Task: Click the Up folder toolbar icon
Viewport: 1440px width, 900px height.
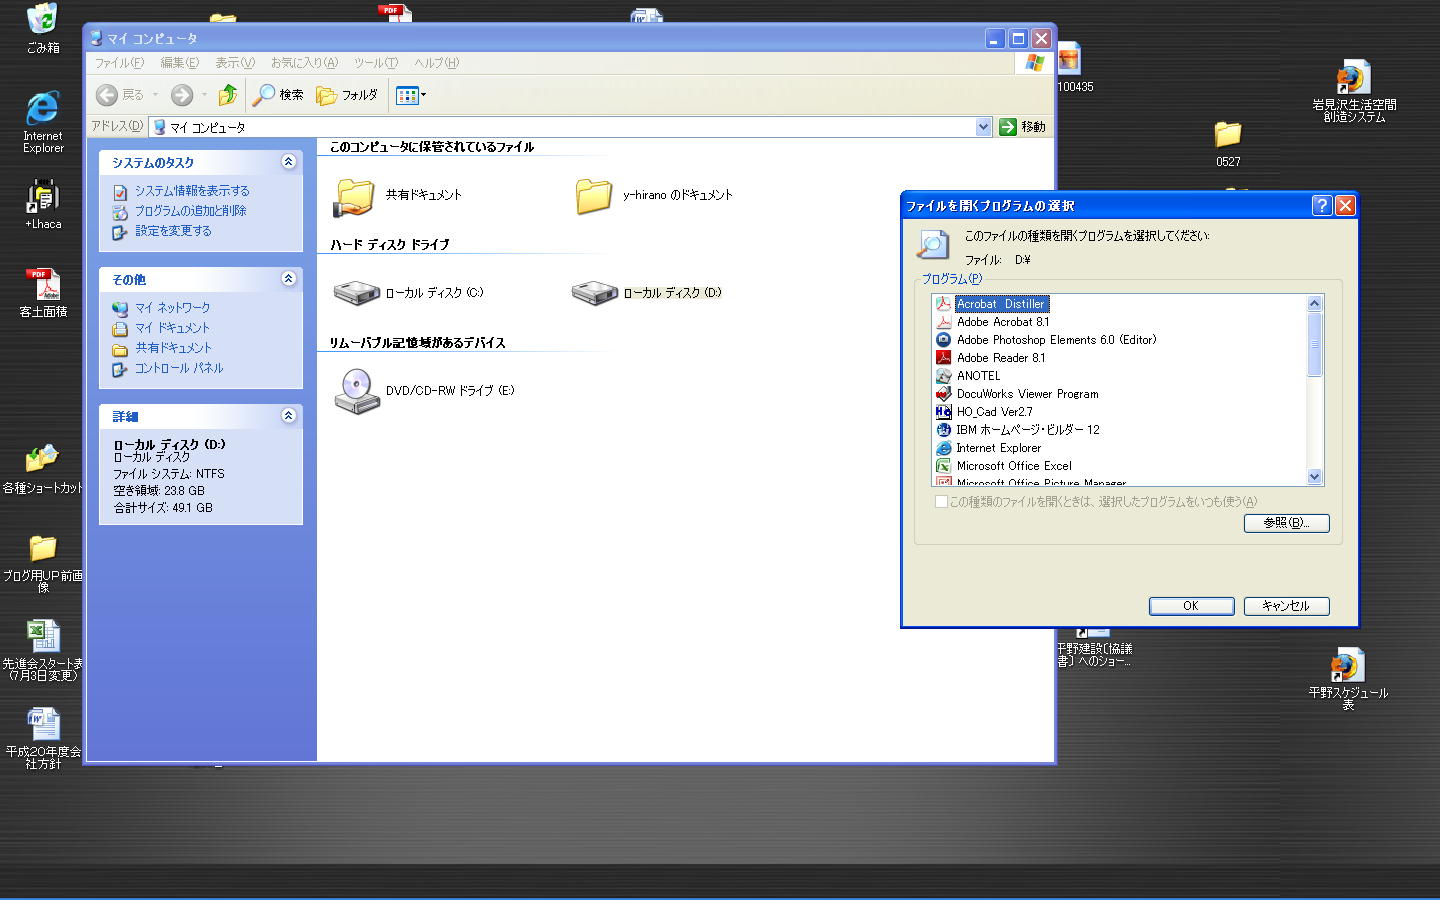Action: pyautogui.click(x=228, y=95)
